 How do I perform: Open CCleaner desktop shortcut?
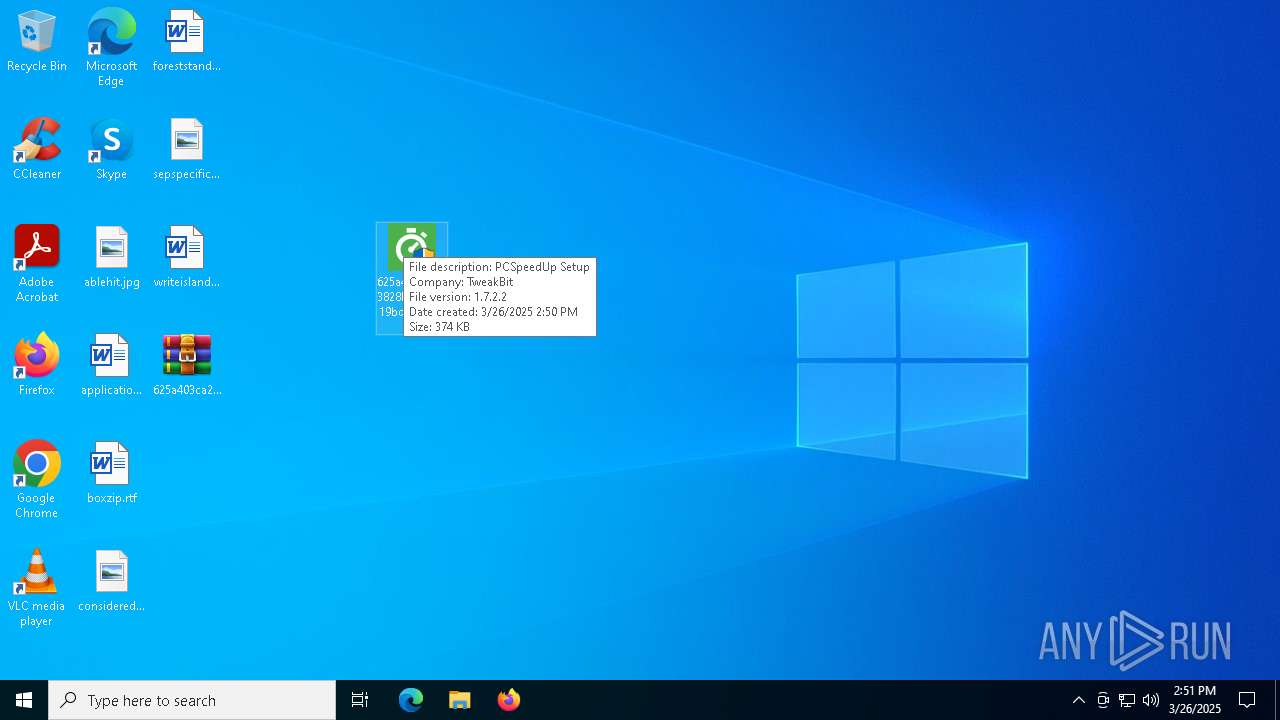(x=37, y=150)
